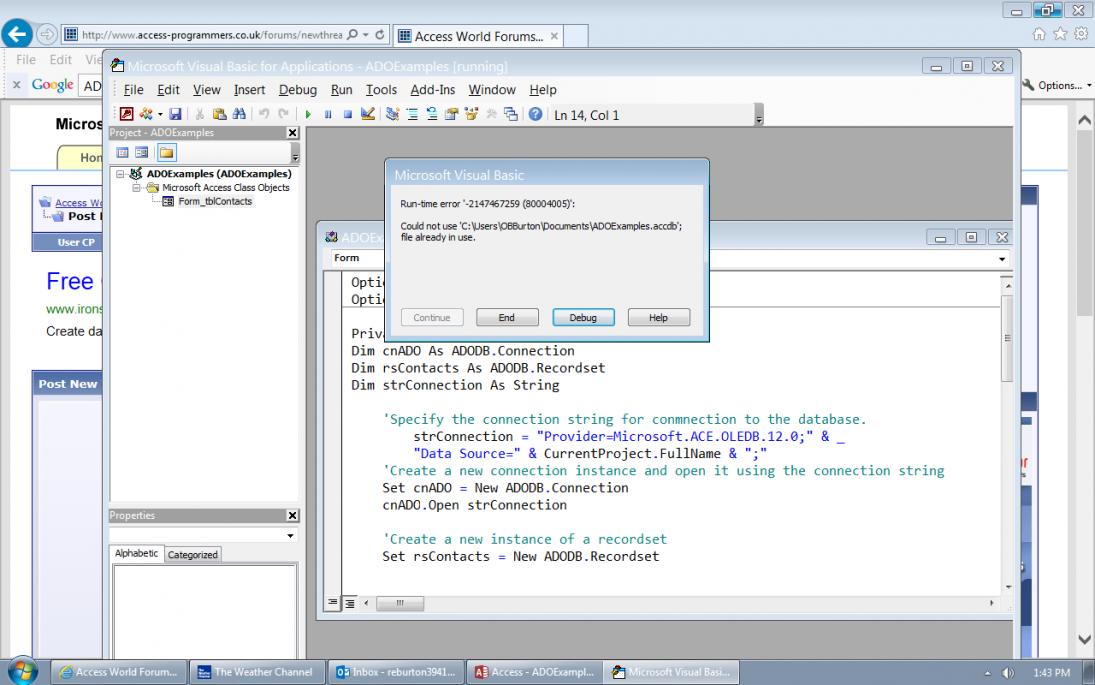
Task: Toggle Folders icon in Project panel
Action: tap(166, 152)
